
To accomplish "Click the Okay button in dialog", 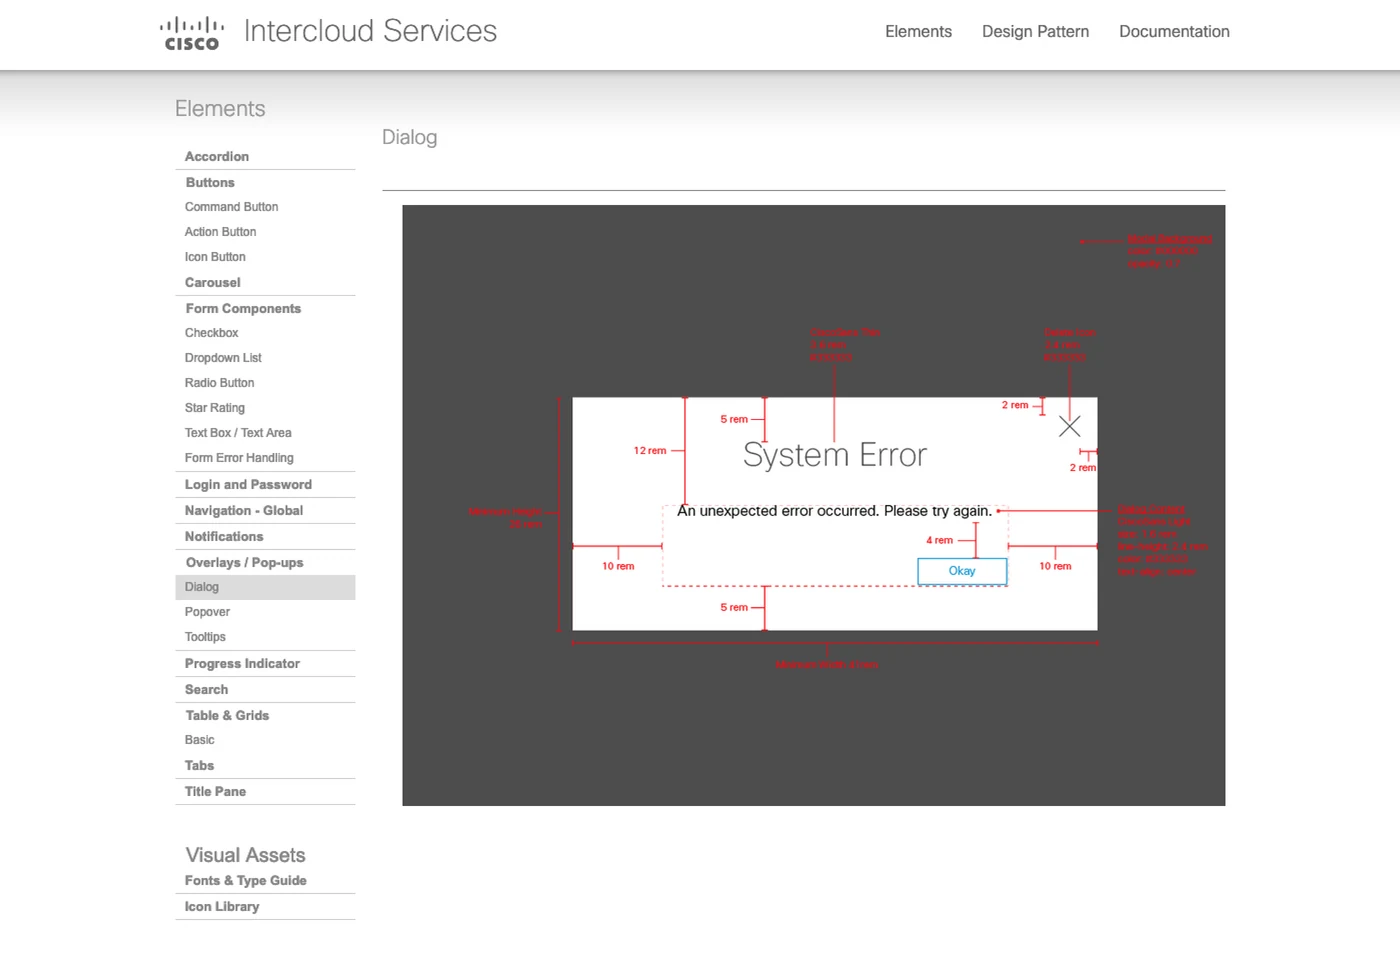I will click(962, 571).
